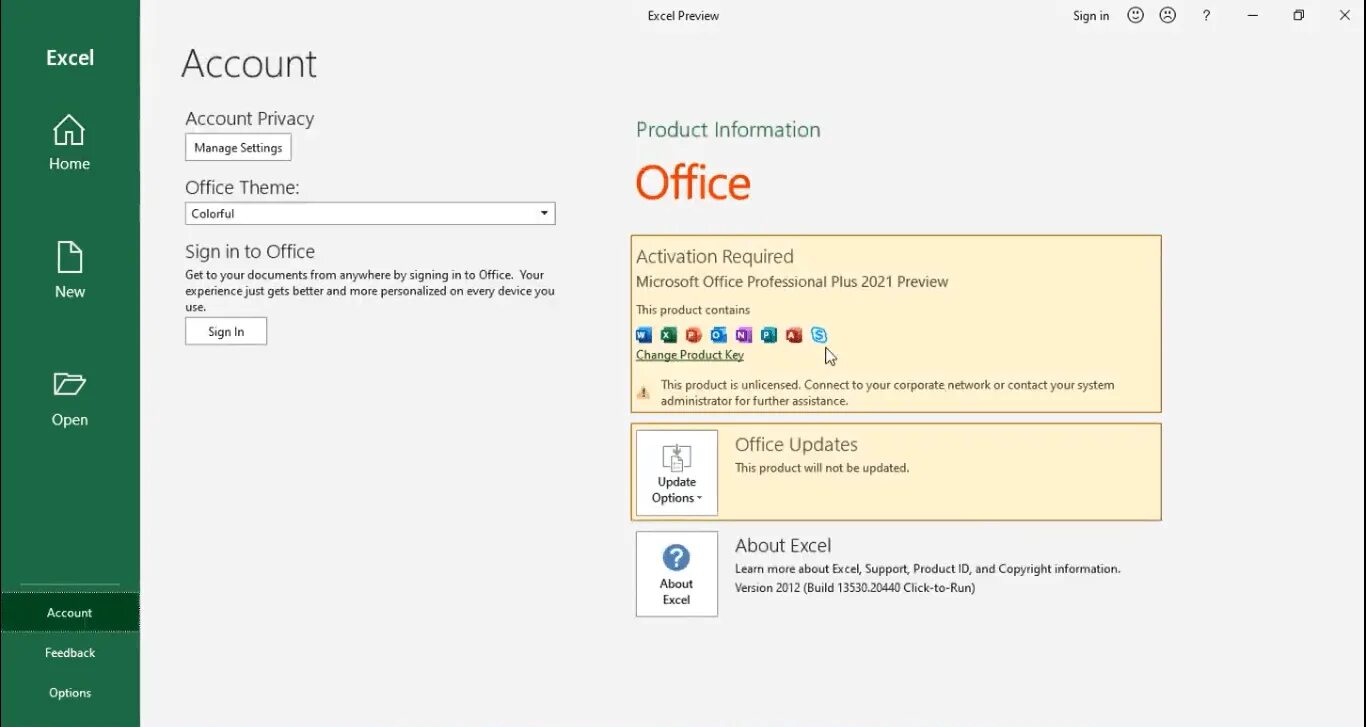
Task: Select the Account menu item
Action: click(x=69, y=612)
